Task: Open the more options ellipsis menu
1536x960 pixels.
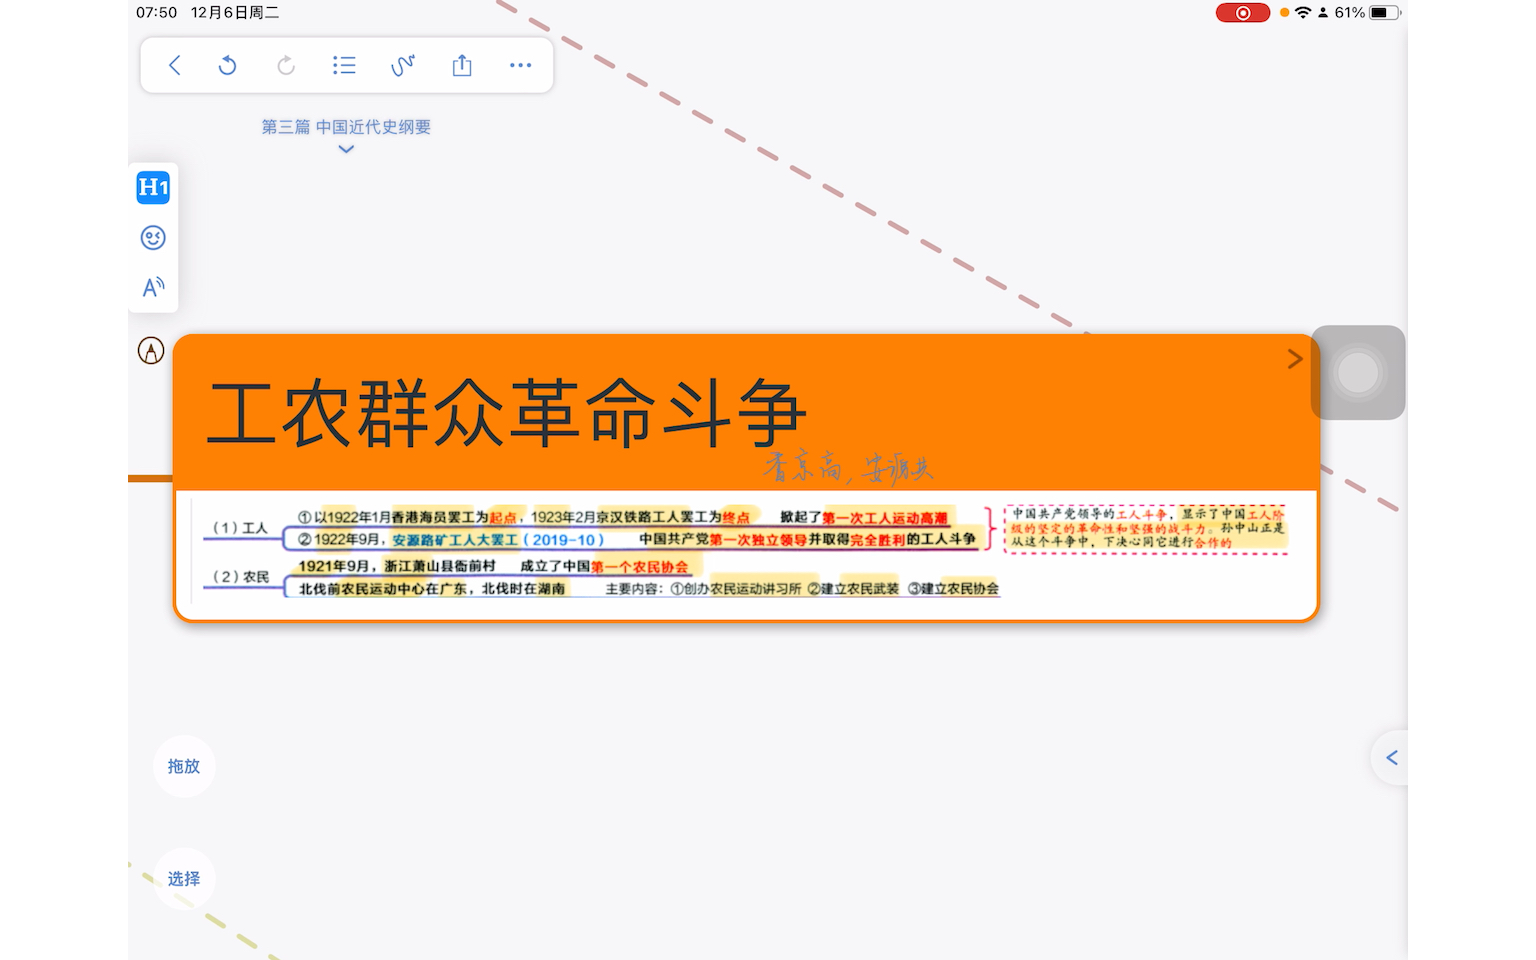Action: click(x=520, y=66)
